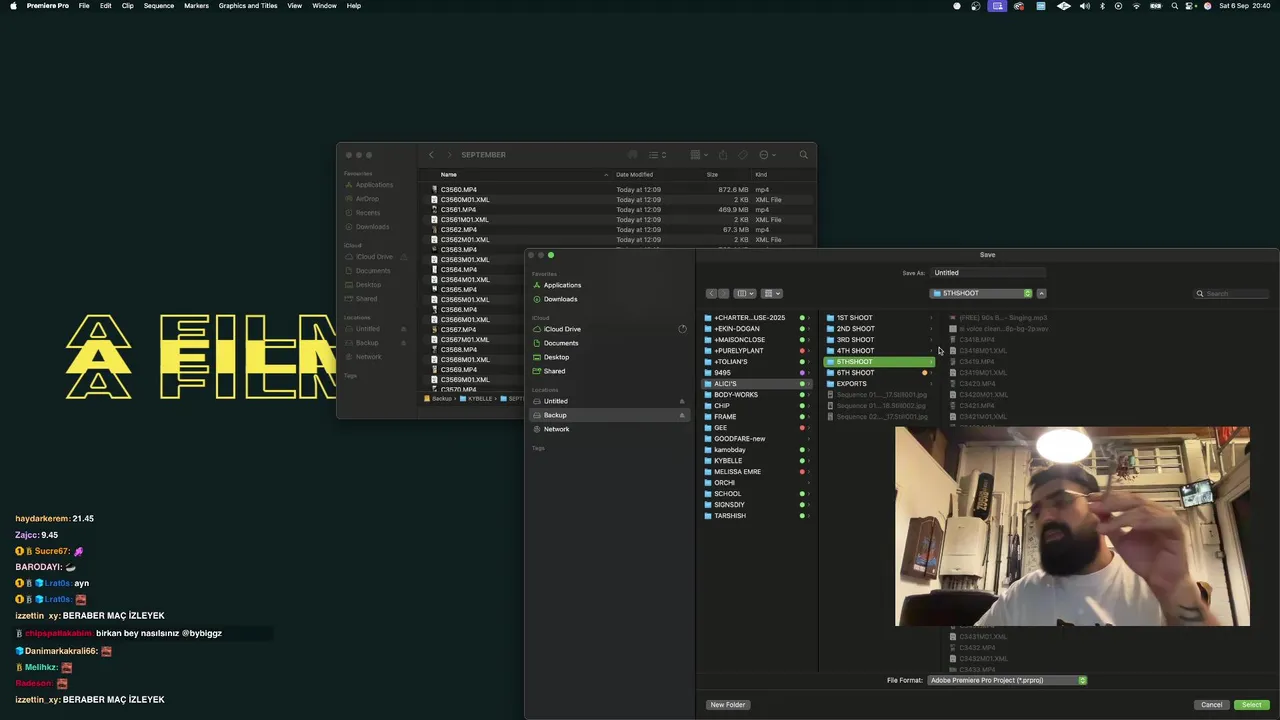Open column view options in Save dialog
1280x720 pixels.
(x=745, y=293)
